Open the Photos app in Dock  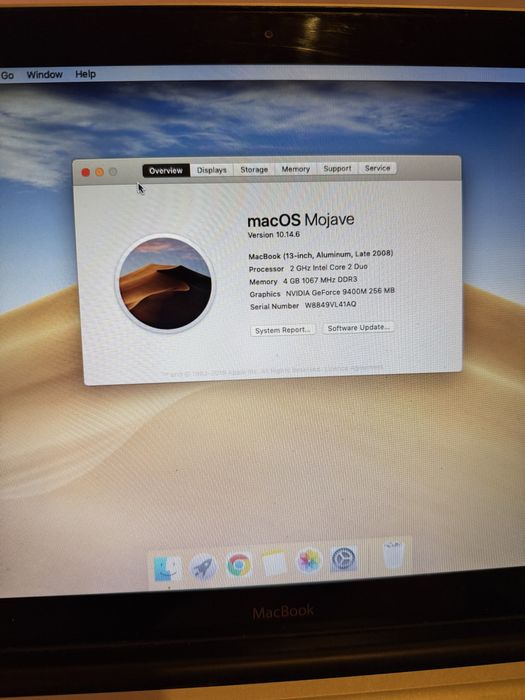coord(309,560)
